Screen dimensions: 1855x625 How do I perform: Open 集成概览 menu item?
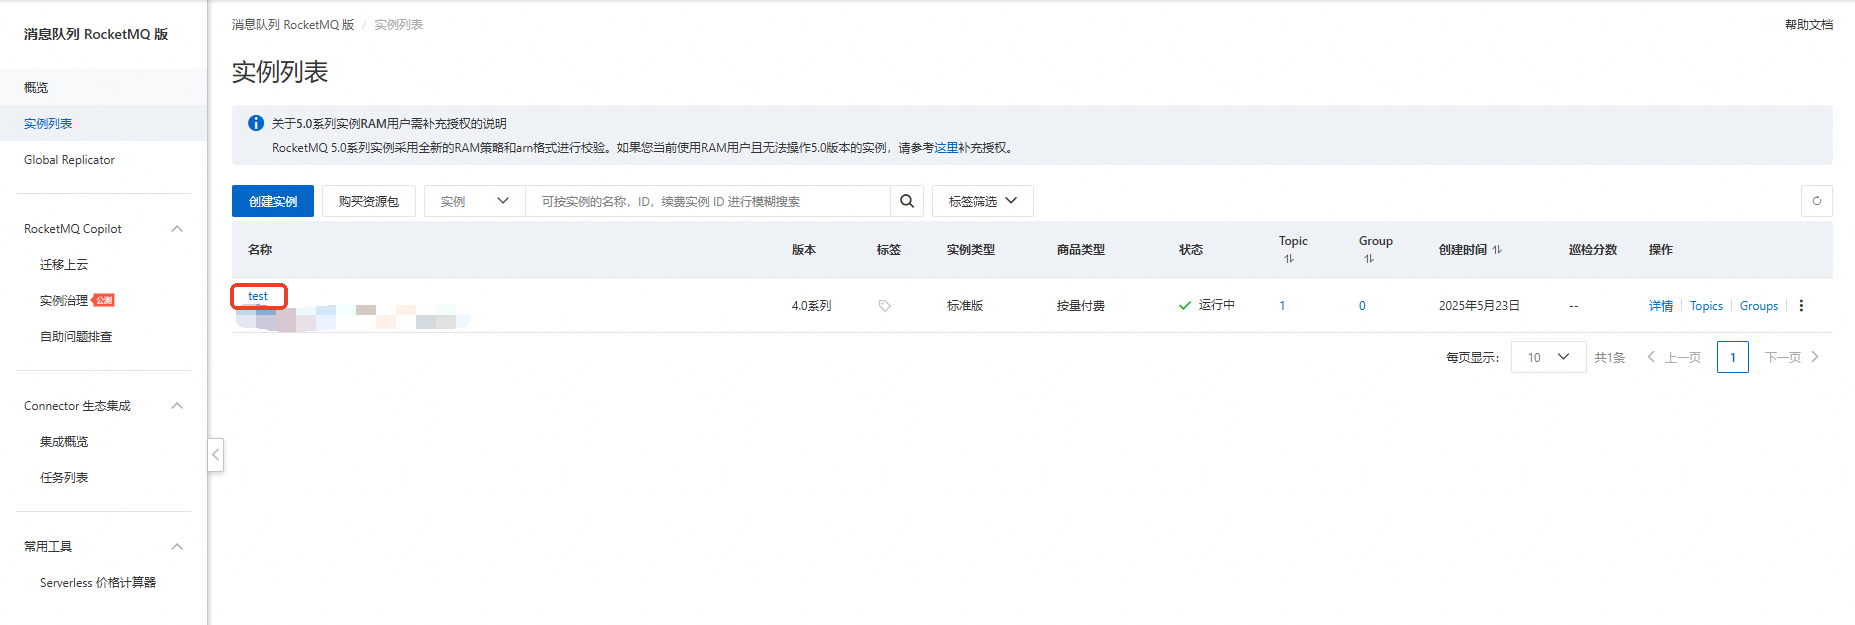(x=64, y=442)
